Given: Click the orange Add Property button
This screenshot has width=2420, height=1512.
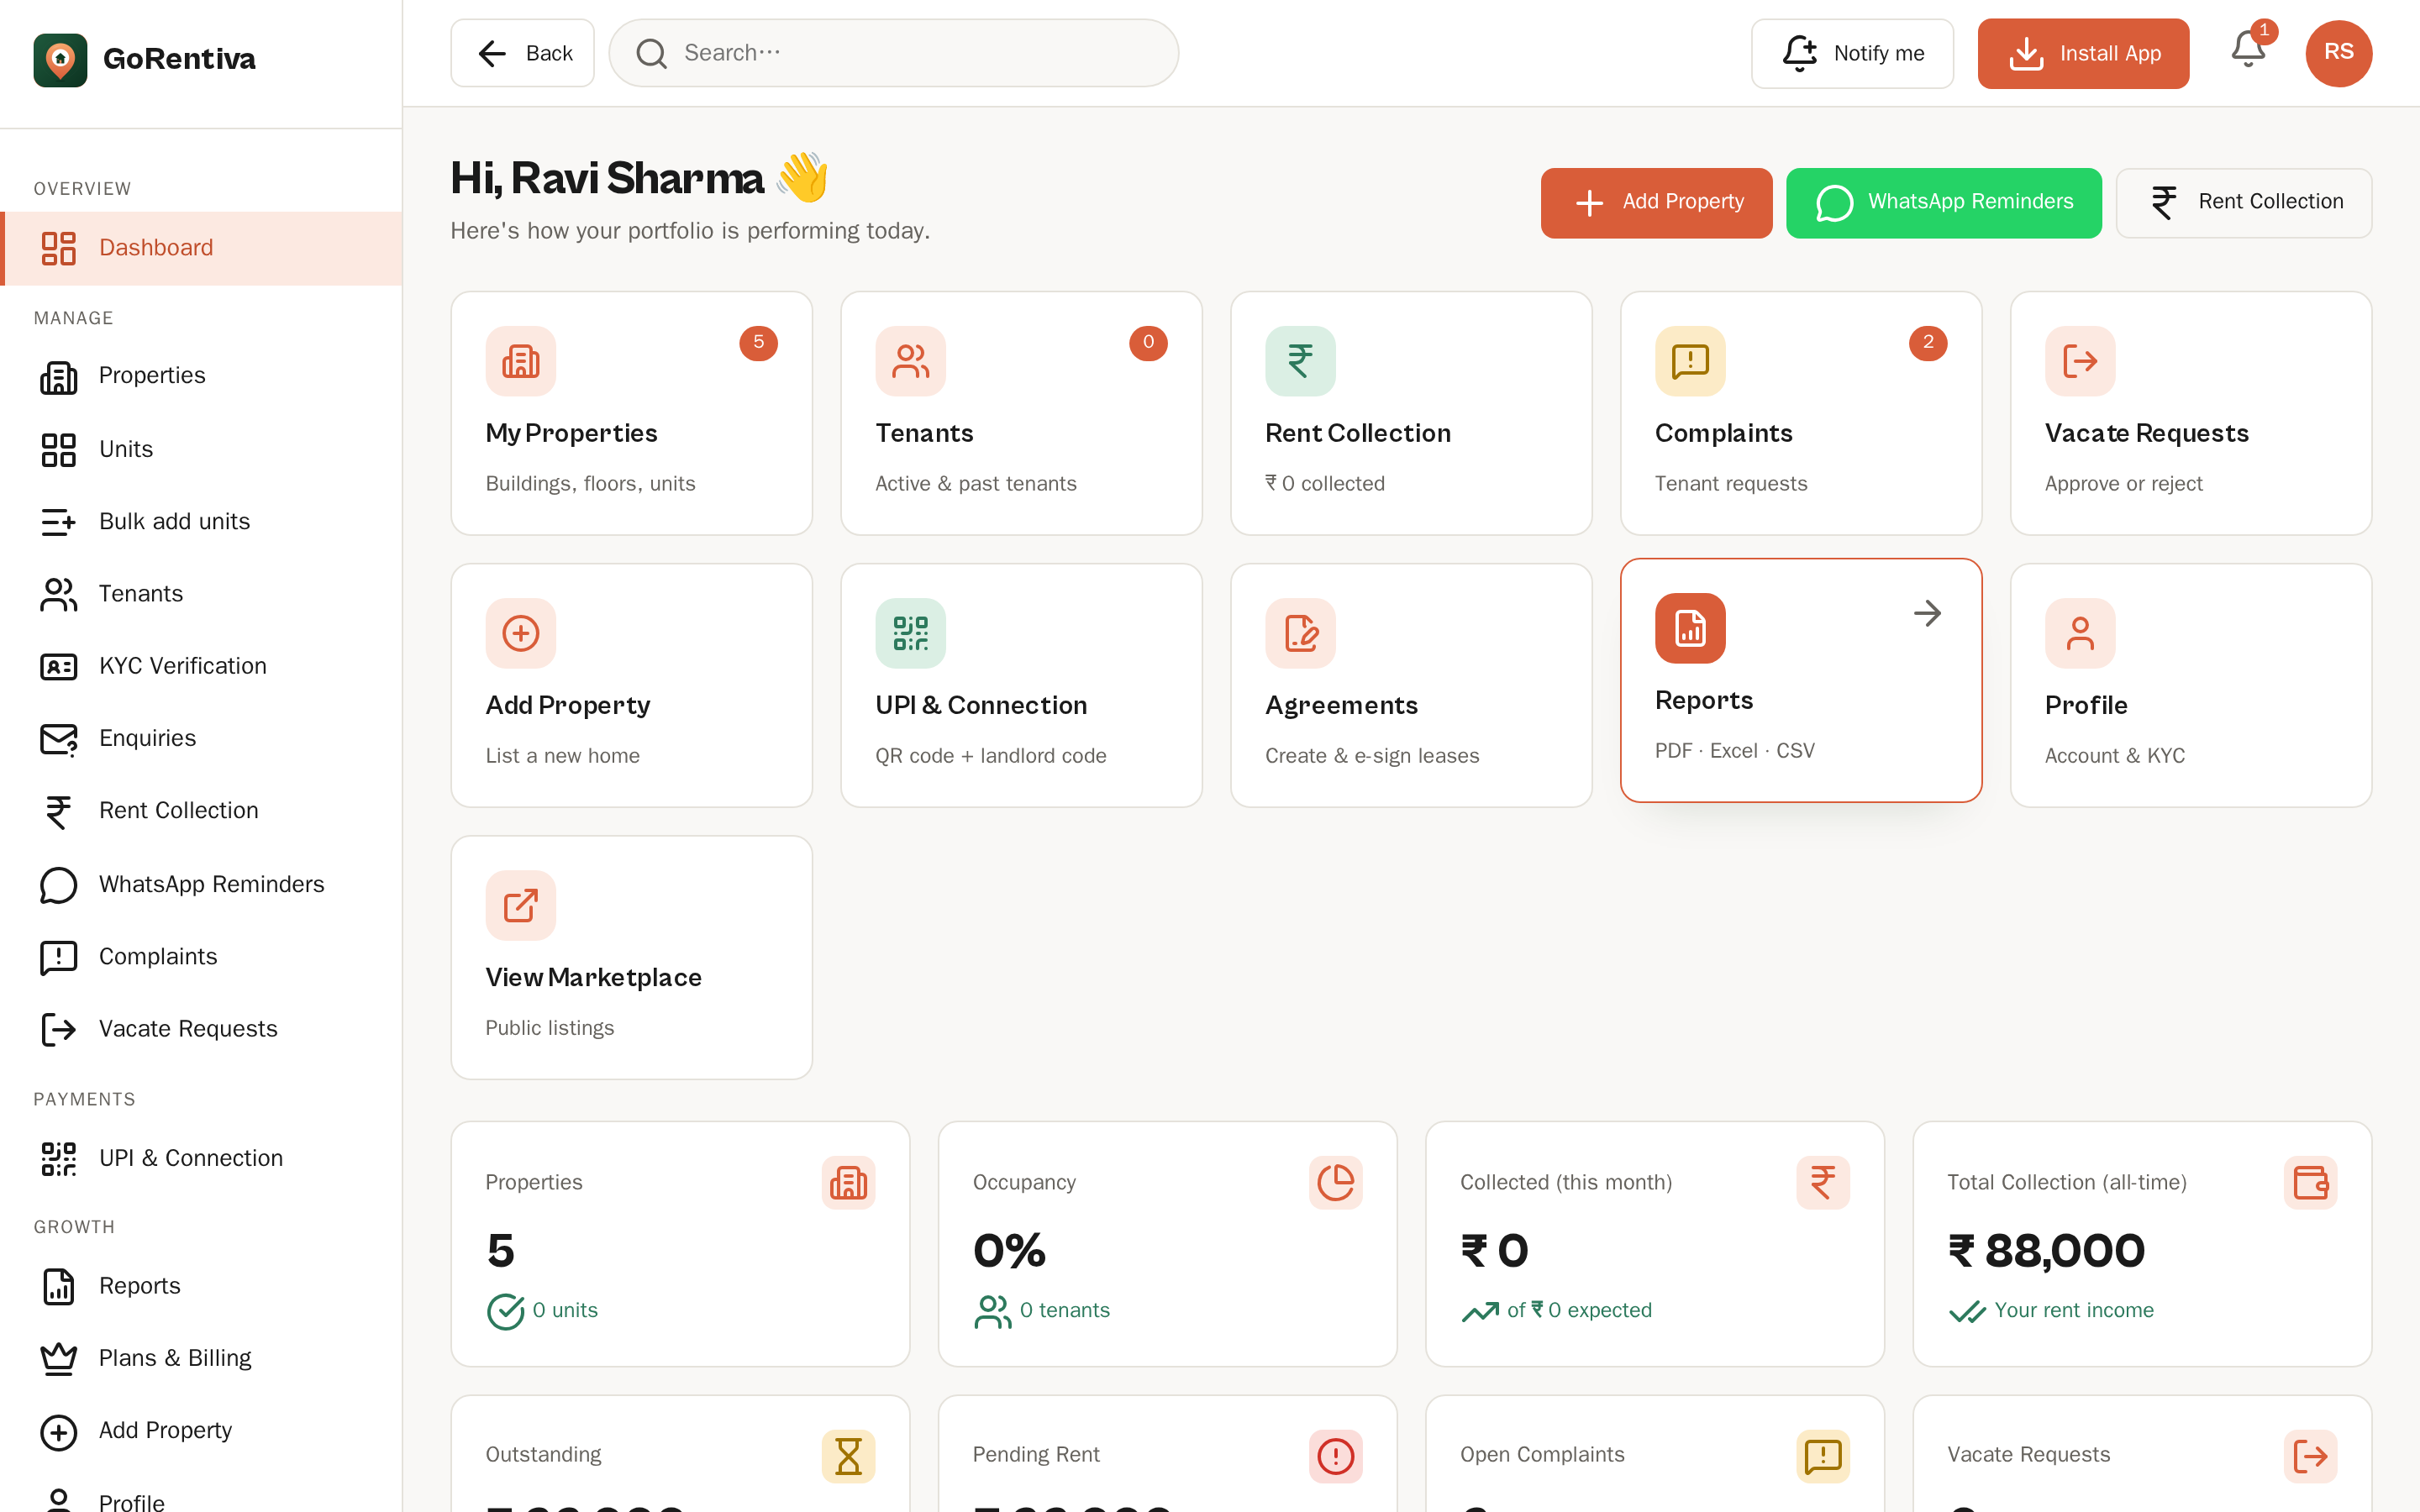Looking at the screenshot, I should pos(1656,202).
